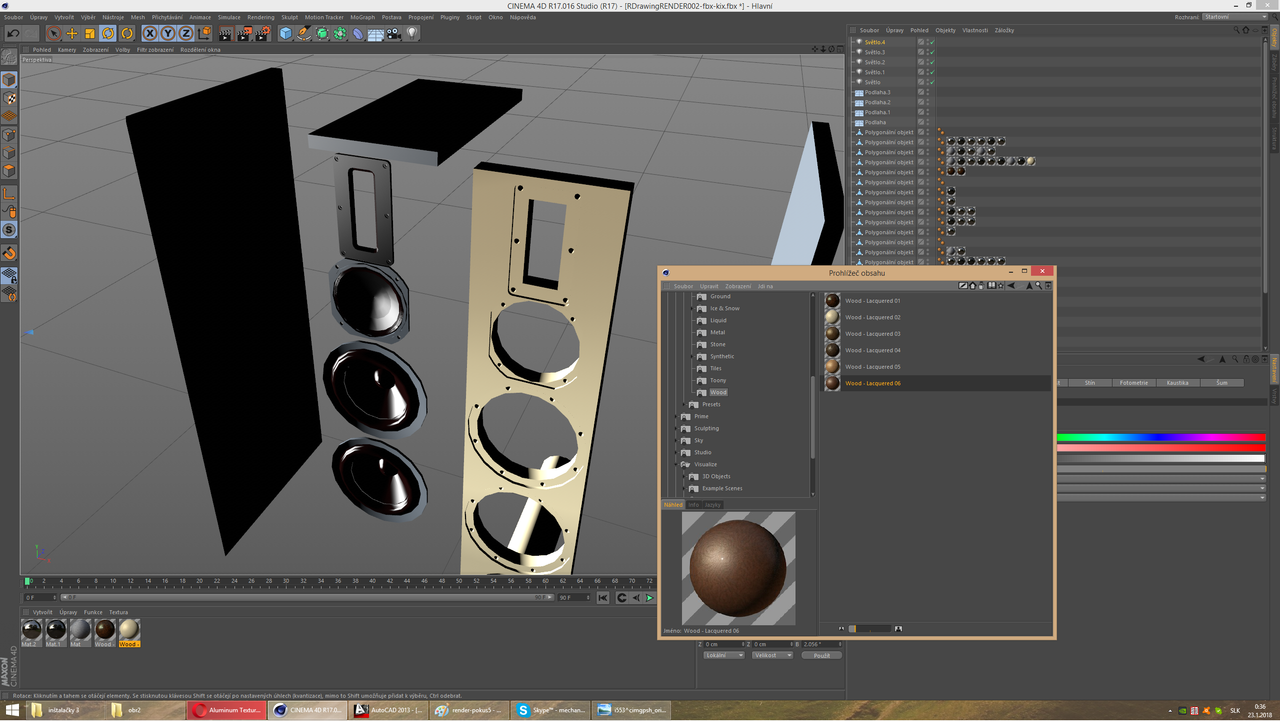Image resolution: width=1280 pixels, height=721 pixels.
Task: Open the Textura menu in material manager
Action: coord(118,612)
